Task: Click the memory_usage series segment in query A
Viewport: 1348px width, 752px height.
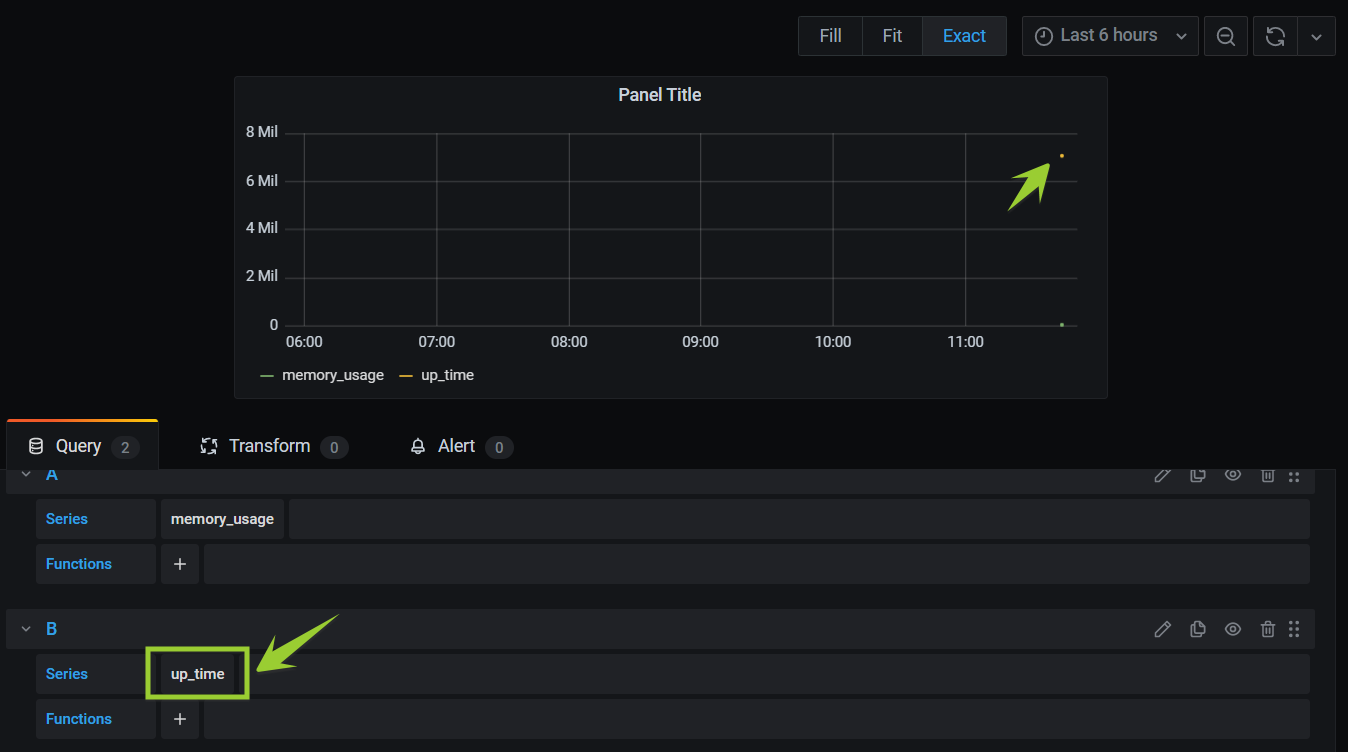Action: 222,519
